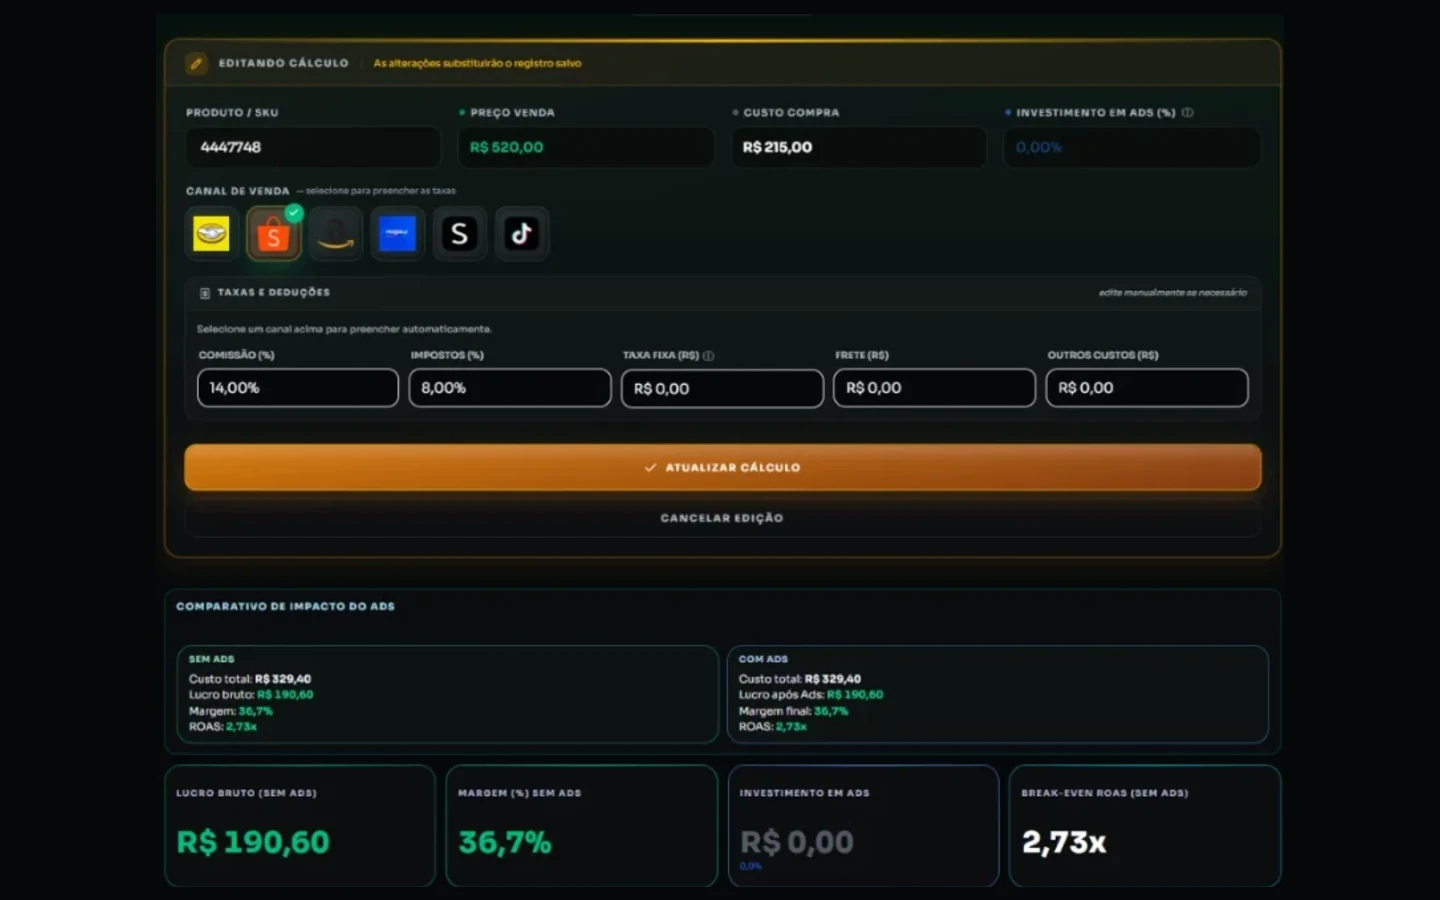Image resolution: width=1440 pixels, height=900 pixels.
Task: Edit the Investimento em Ads percent field
Action: [1132, 147]
